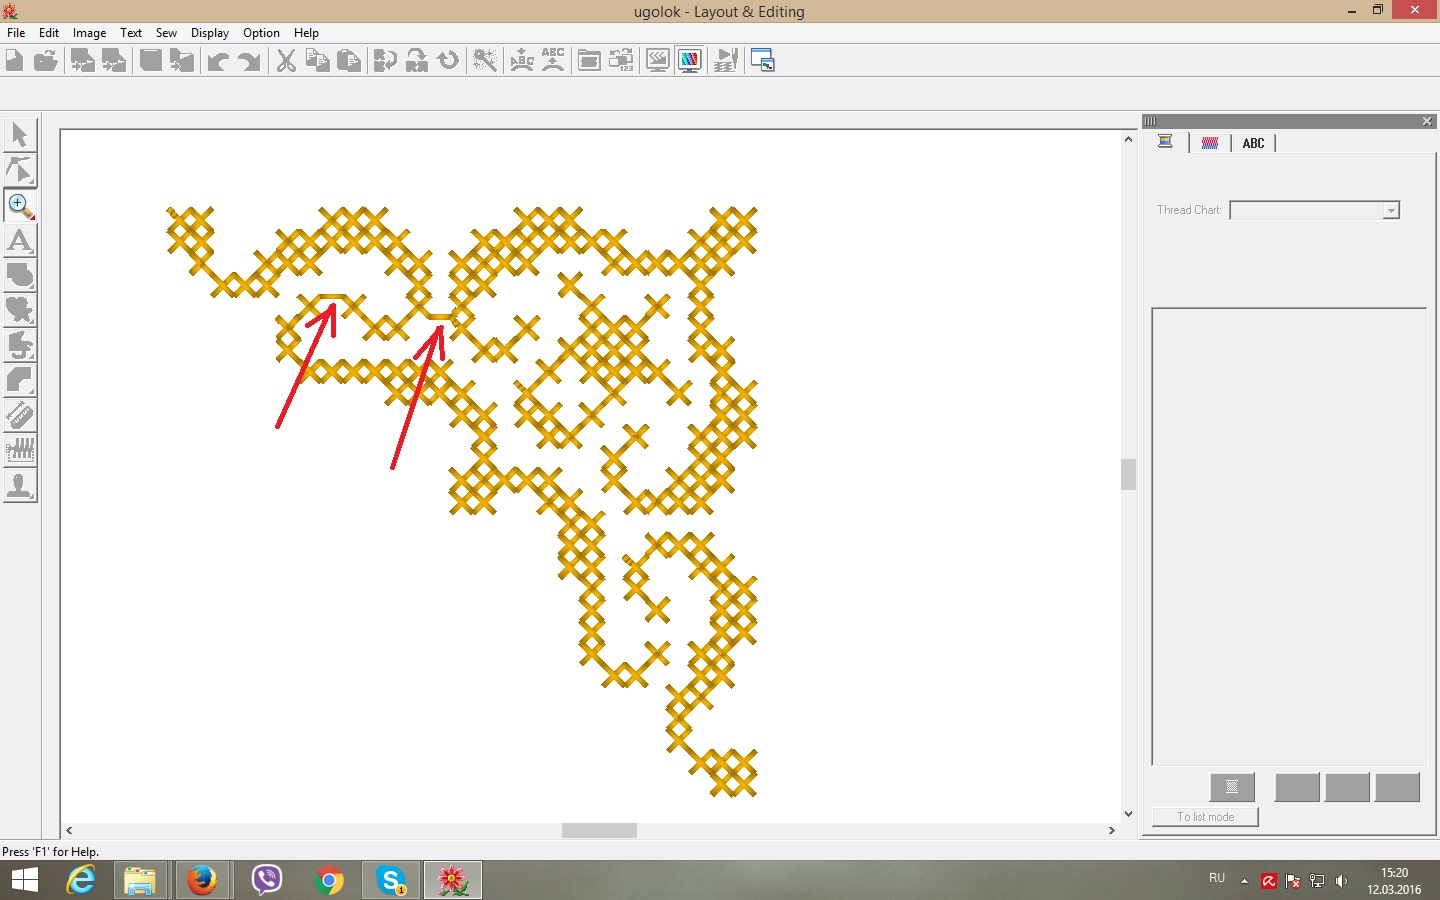Open sewing order with the 123 icon
This screenshot has height=900, width=1440.
[621, 61]
